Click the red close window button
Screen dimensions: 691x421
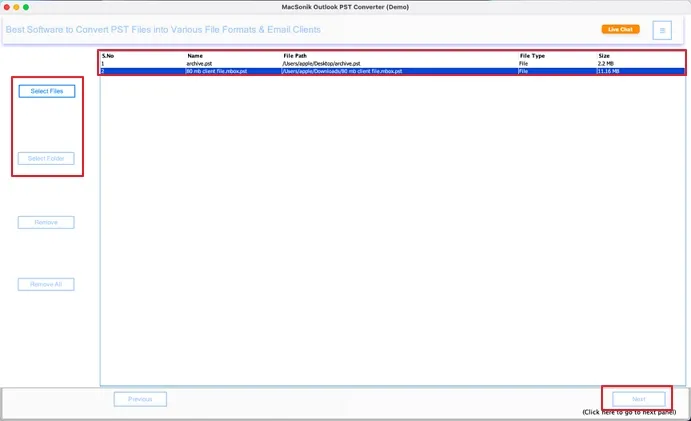click(x=7, y=7)
